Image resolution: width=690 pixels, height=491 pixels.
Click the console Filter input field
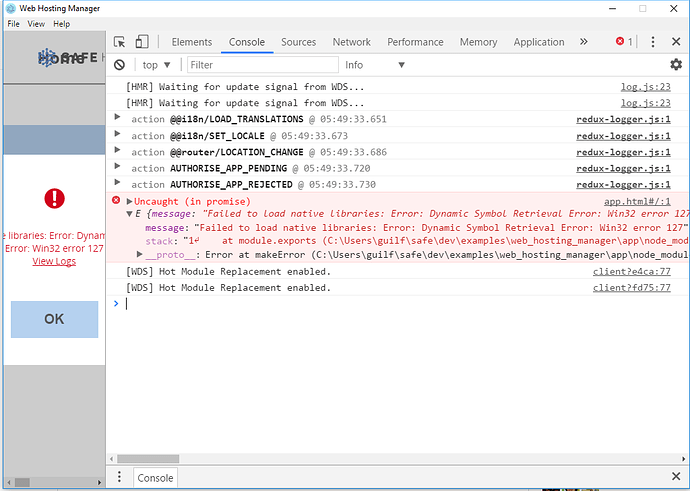(263, 65)
